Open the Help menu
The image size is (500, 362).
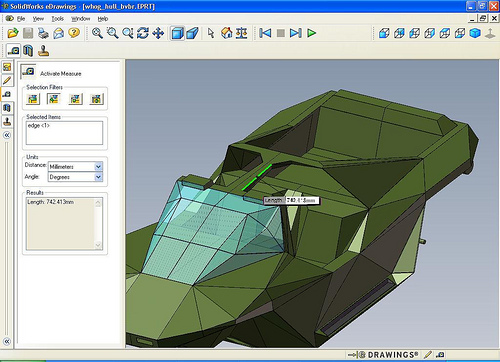tap(103, 19)
